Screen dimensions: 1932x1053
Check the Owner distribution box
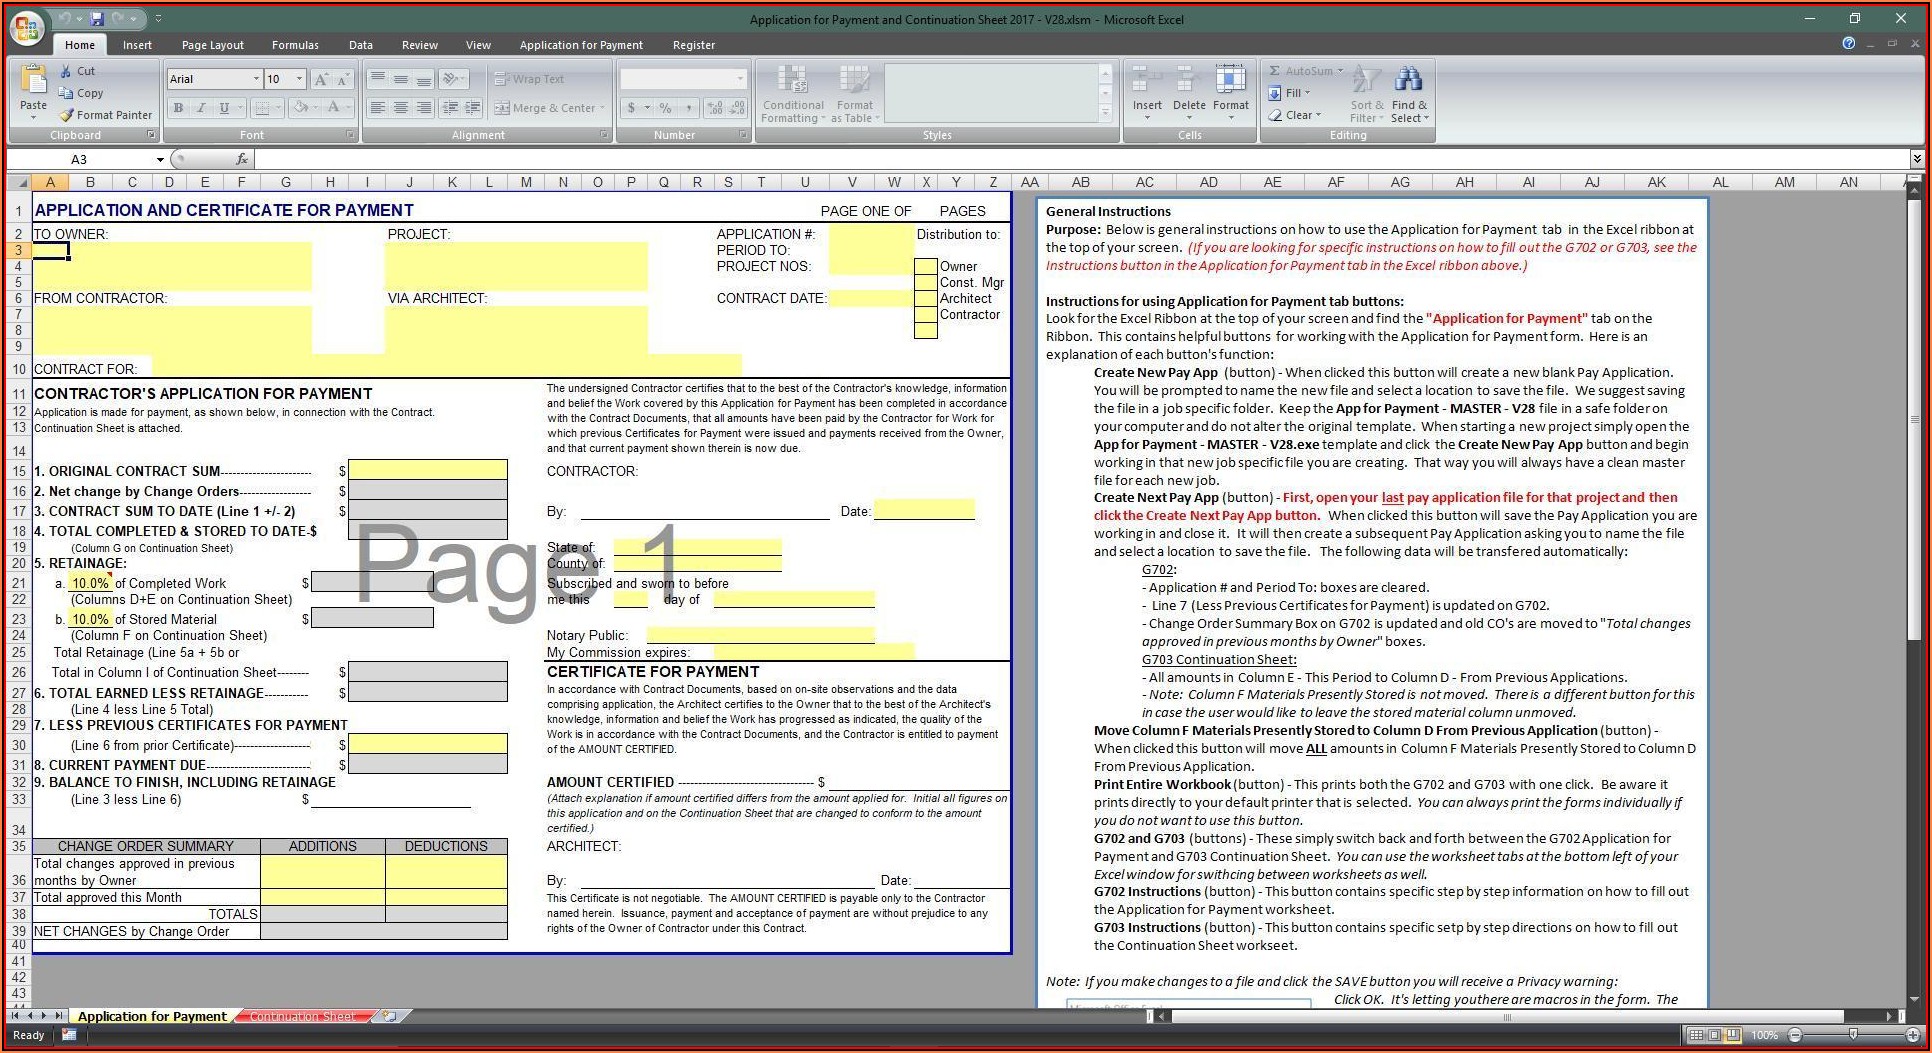pos(925,267)
